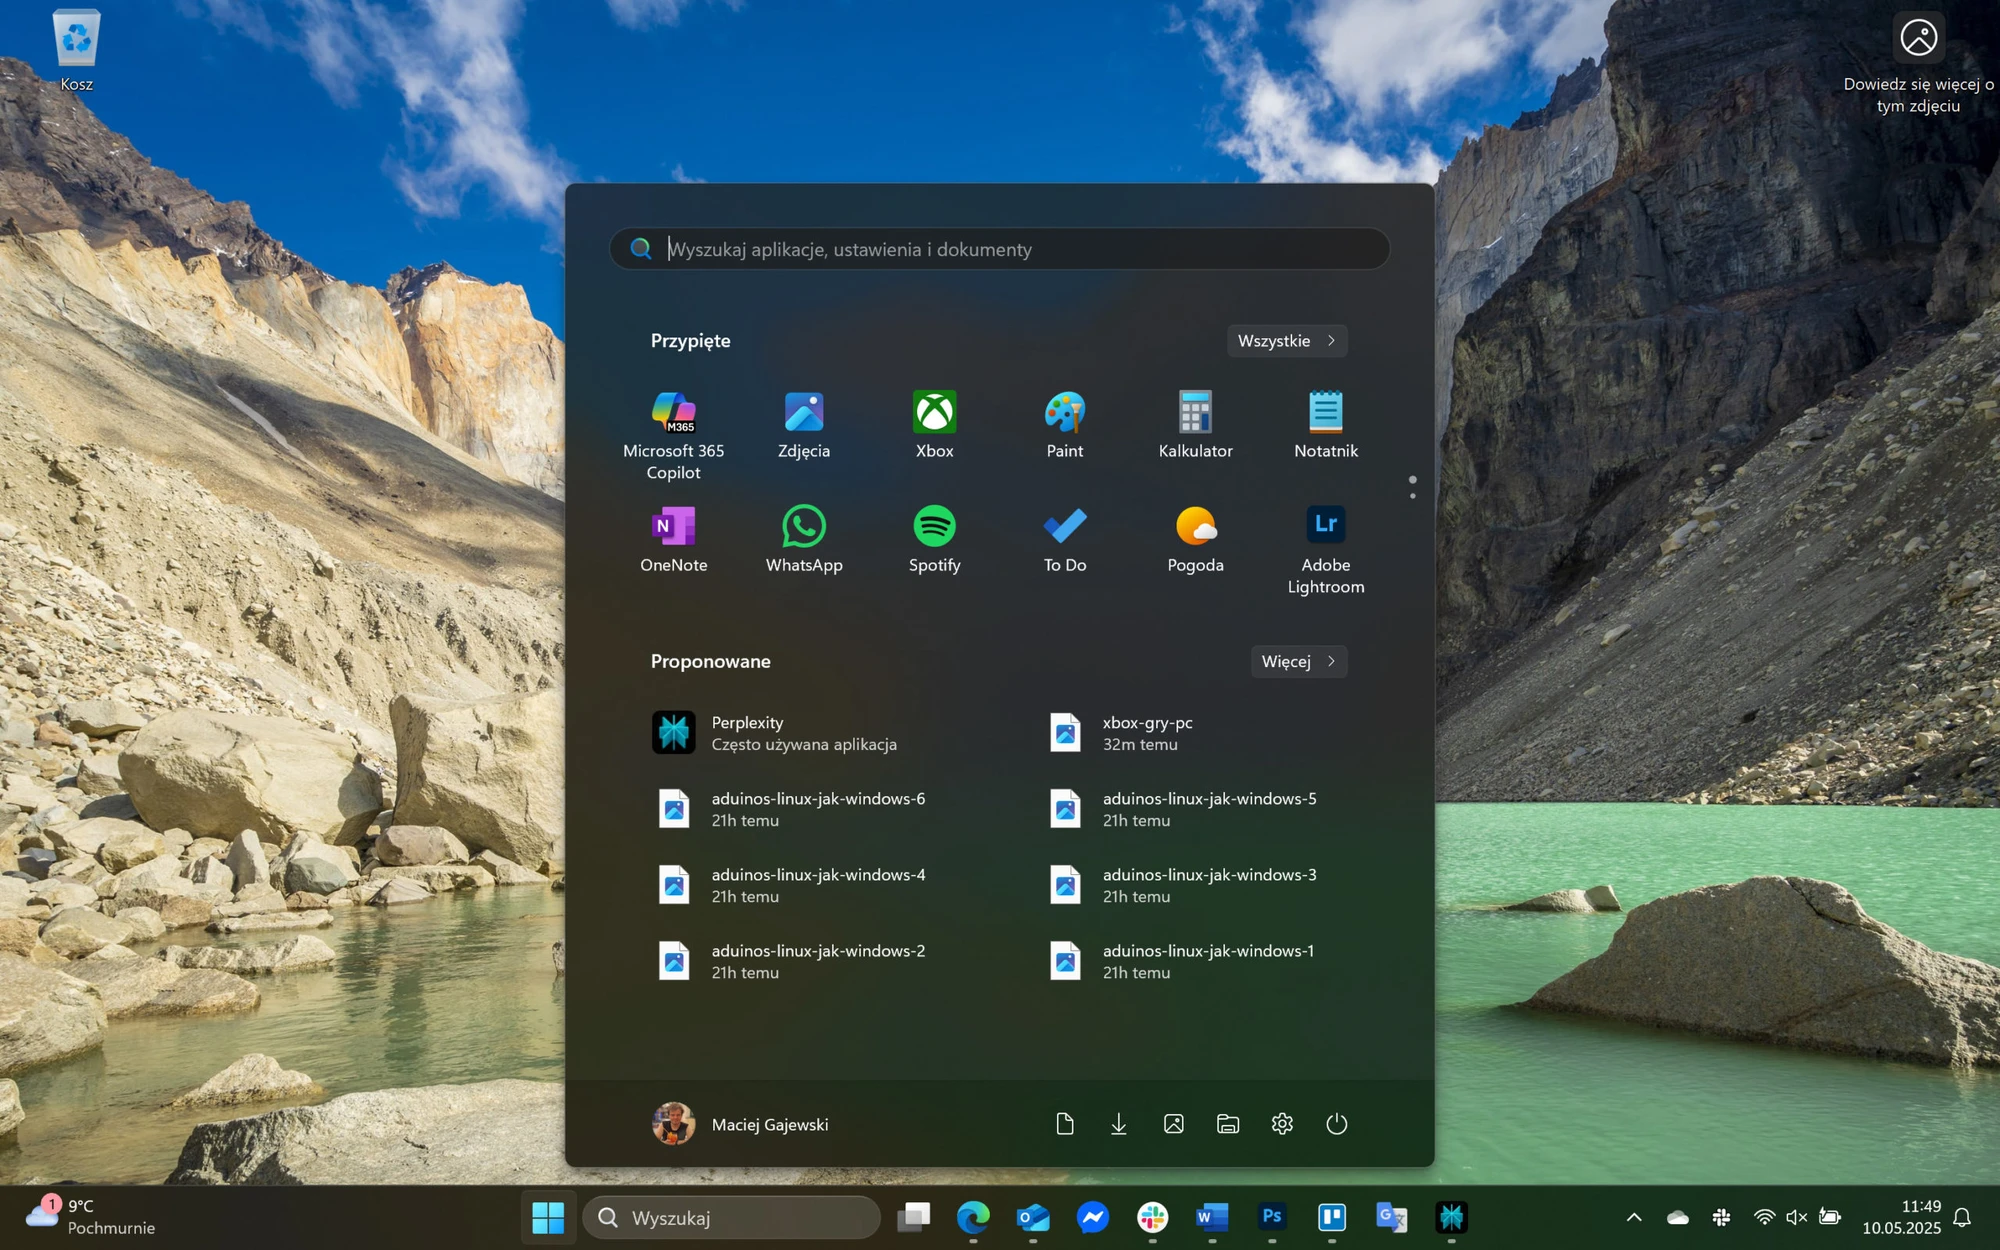Click the battery status icon
This screenshot has height=1250, width=2000.
coord(1830,1217)
